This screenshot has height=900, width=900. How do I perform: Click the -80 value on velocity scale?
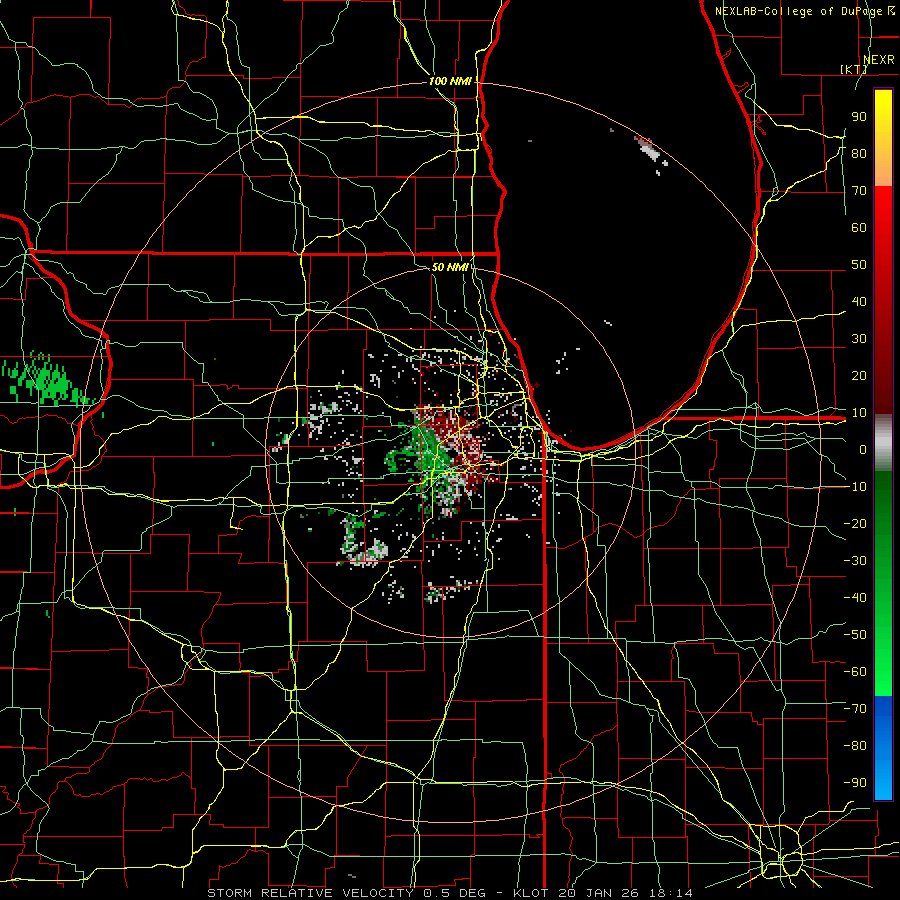coord(855,746)
